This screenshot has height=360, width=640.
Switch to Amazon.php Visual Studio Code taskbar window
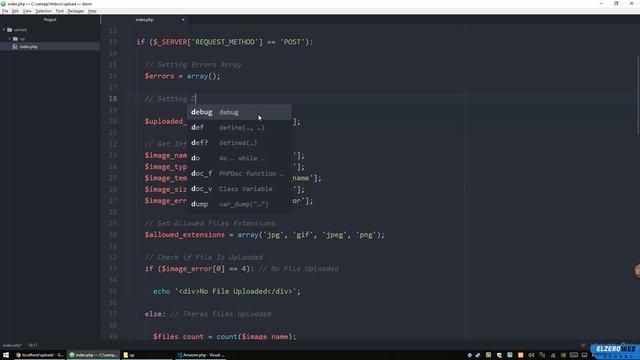[201, 355]
